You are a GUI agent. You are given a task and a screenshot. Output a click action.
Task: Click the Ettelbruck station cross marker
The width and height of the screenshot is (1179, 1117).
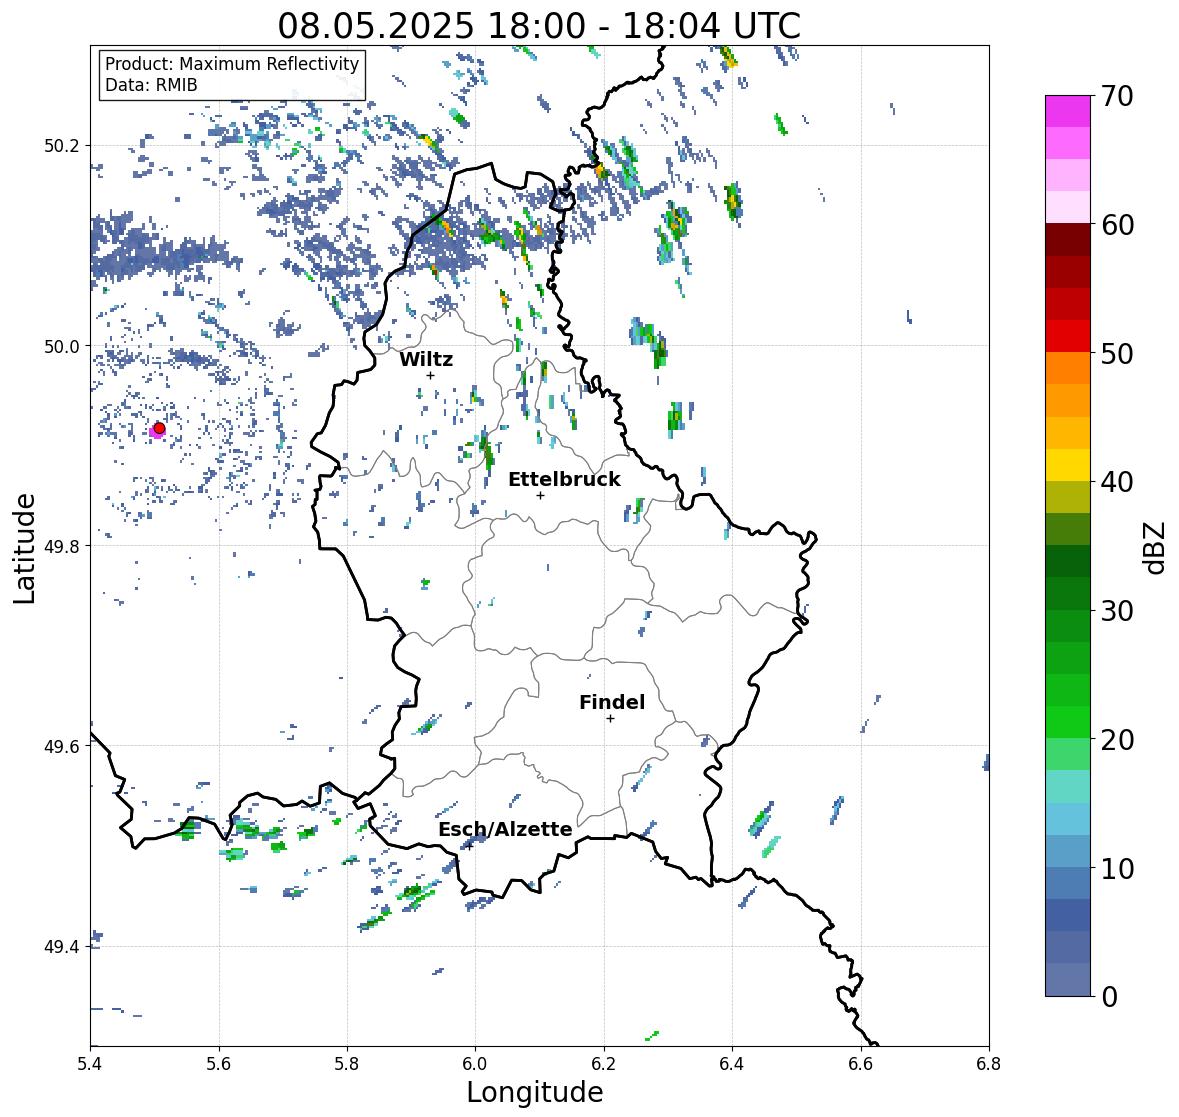[540, 495]
